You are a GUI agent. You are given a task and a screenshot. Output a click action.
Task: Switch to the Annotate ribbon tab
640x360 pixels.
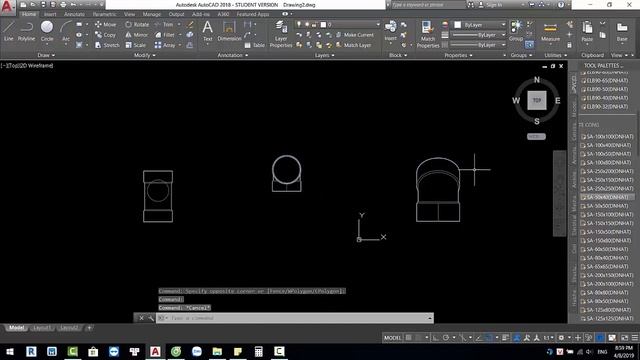[x=74, y=14]
